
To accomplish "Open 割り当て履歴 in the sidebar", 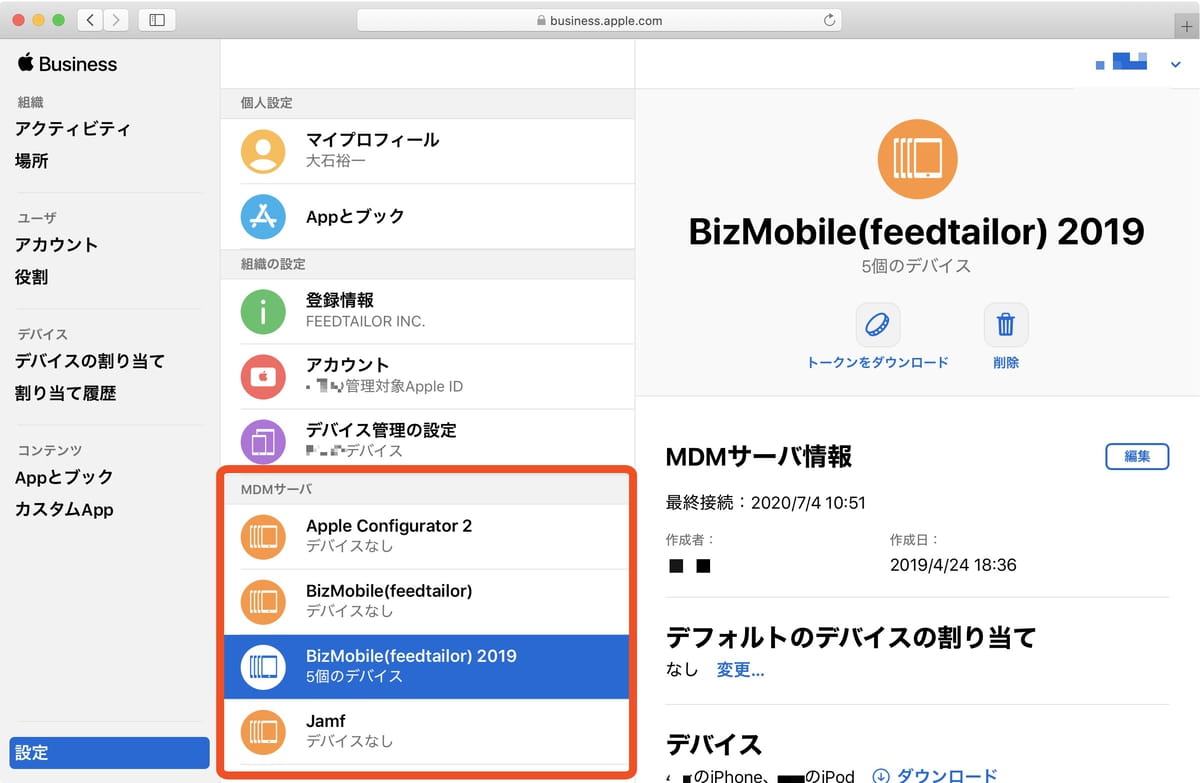I will 65,393.
